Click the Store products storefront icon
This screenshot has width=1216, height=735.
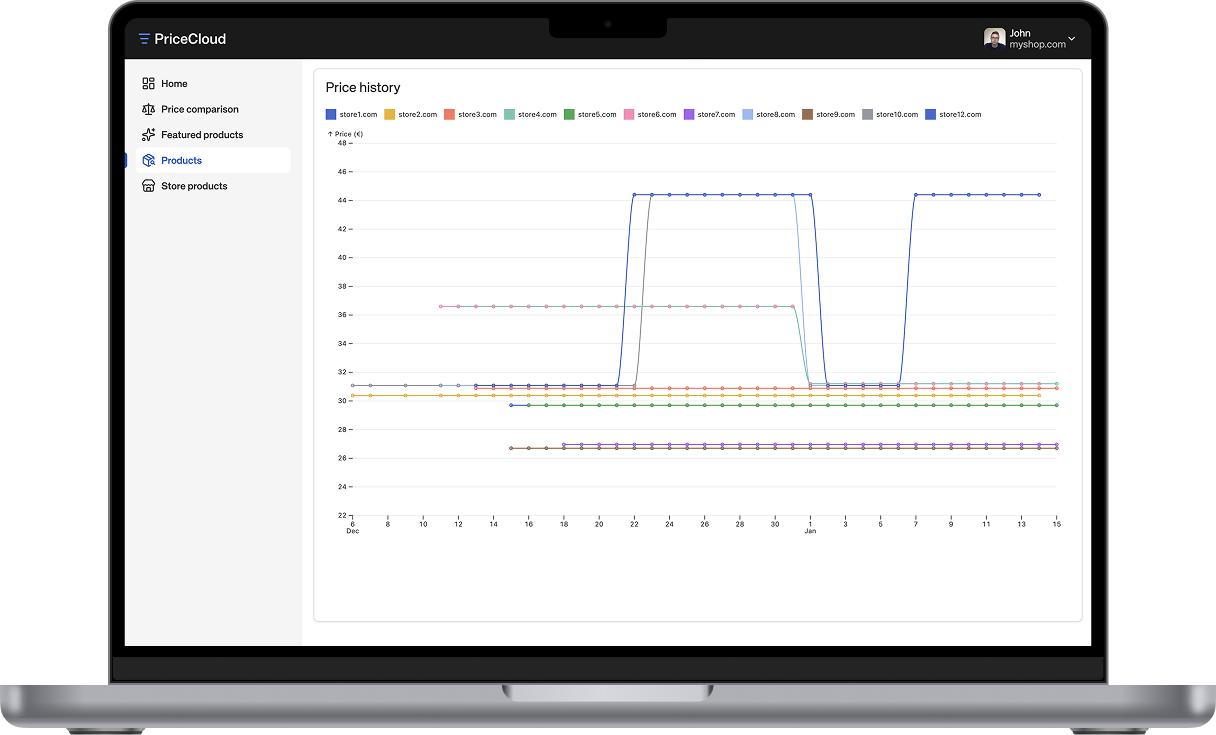pos(148,186)
